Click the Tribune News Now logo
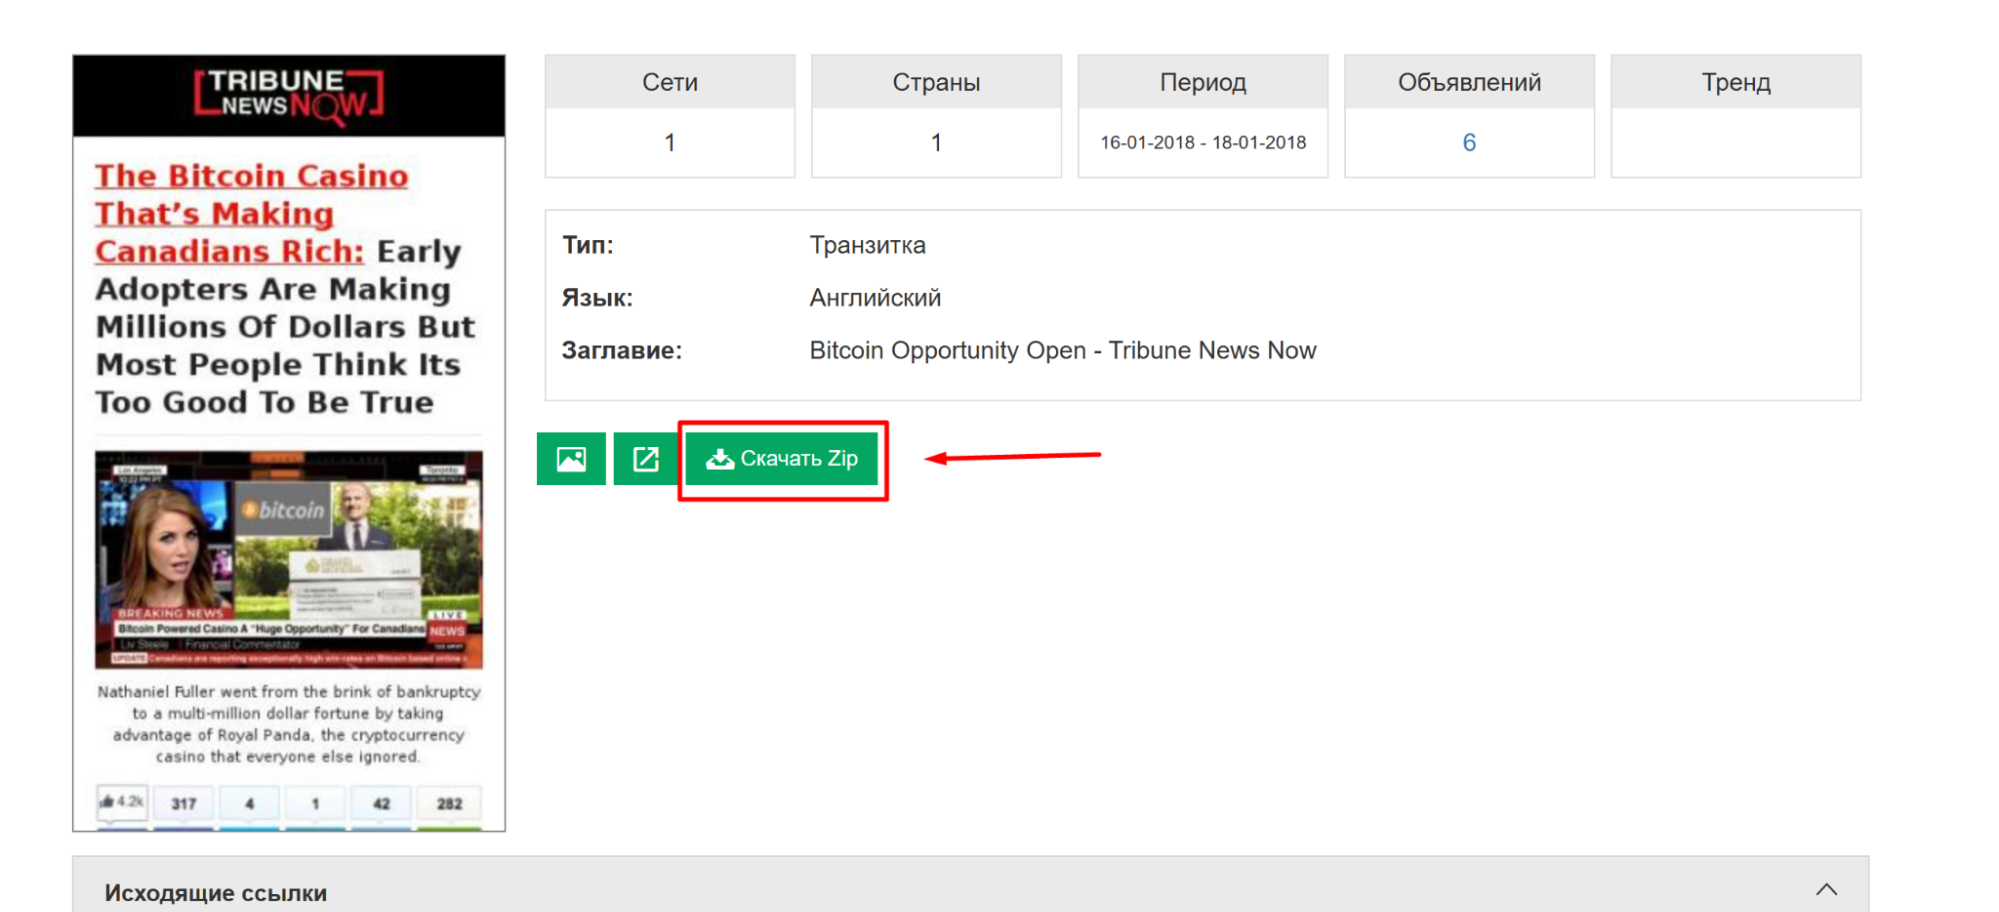 click(289, 95)
